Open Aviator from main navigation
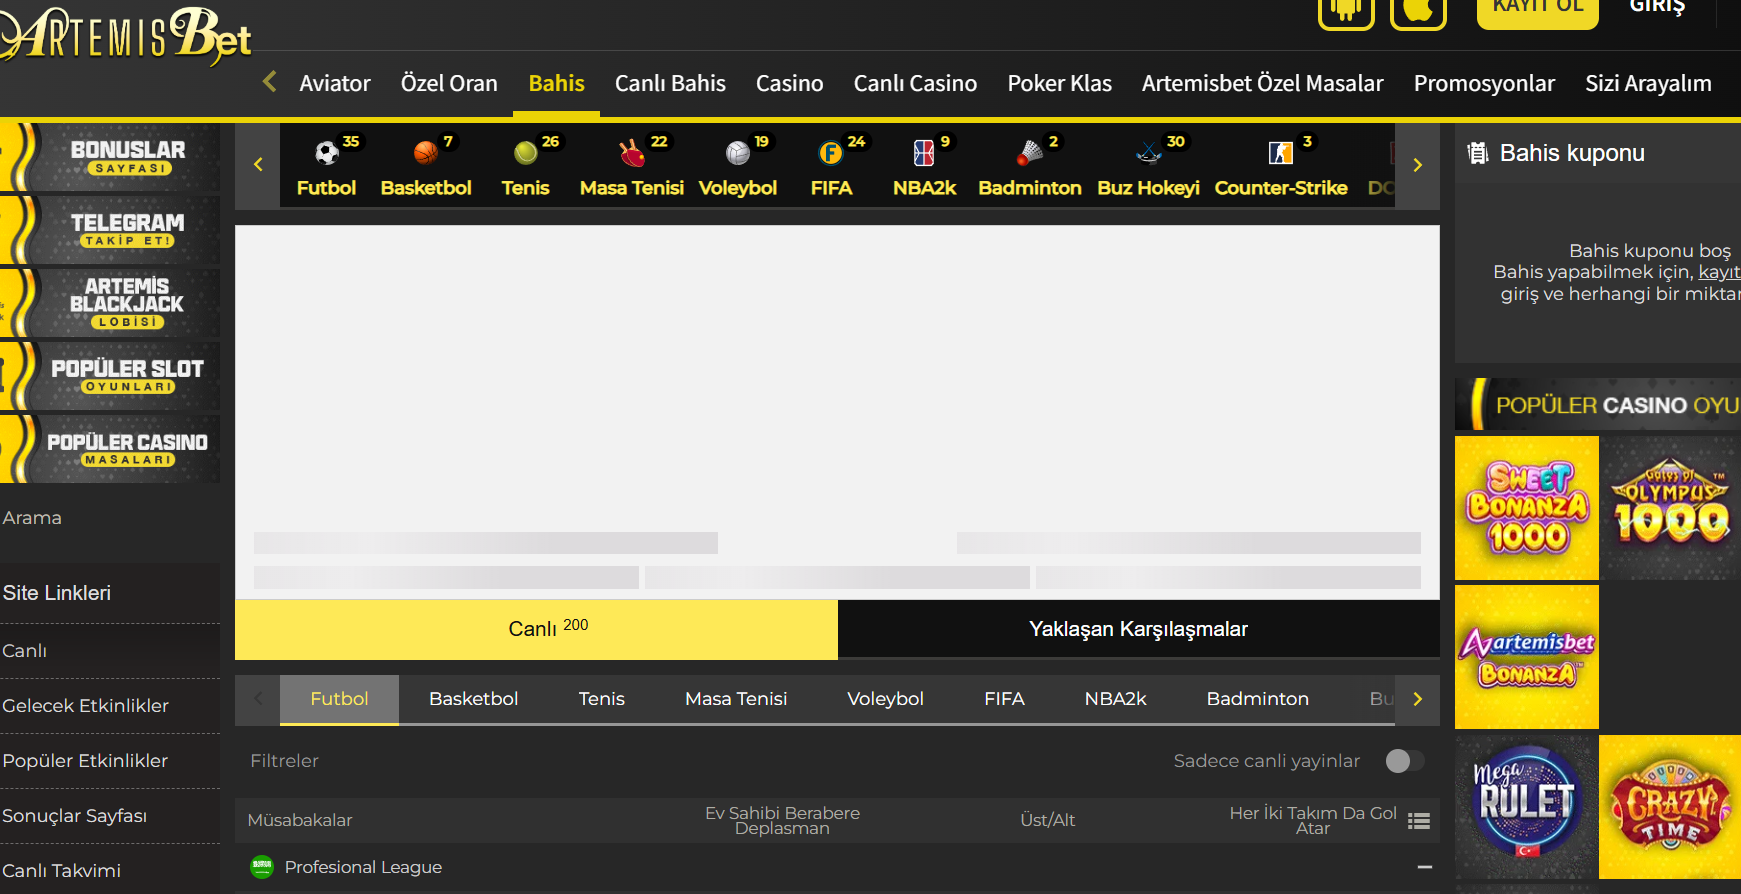 (x=335, y=83)
